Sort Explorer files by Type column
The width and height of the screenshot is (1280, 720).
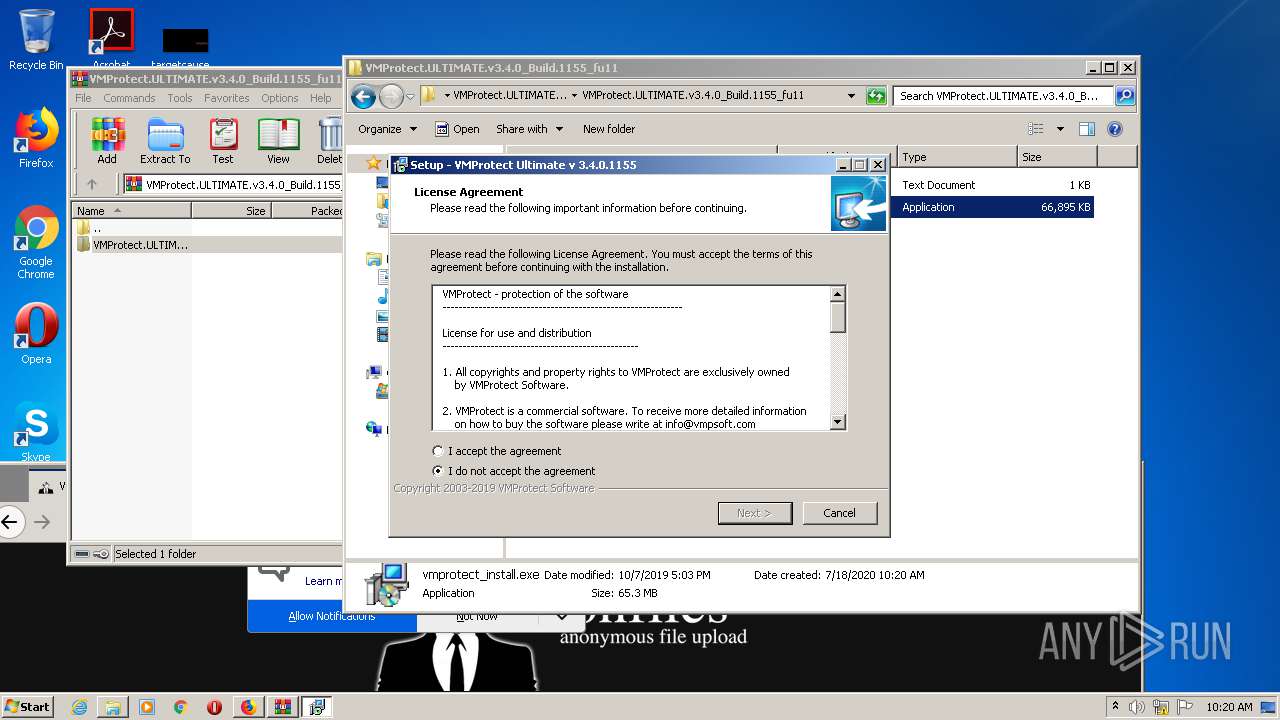coord(956,157)
